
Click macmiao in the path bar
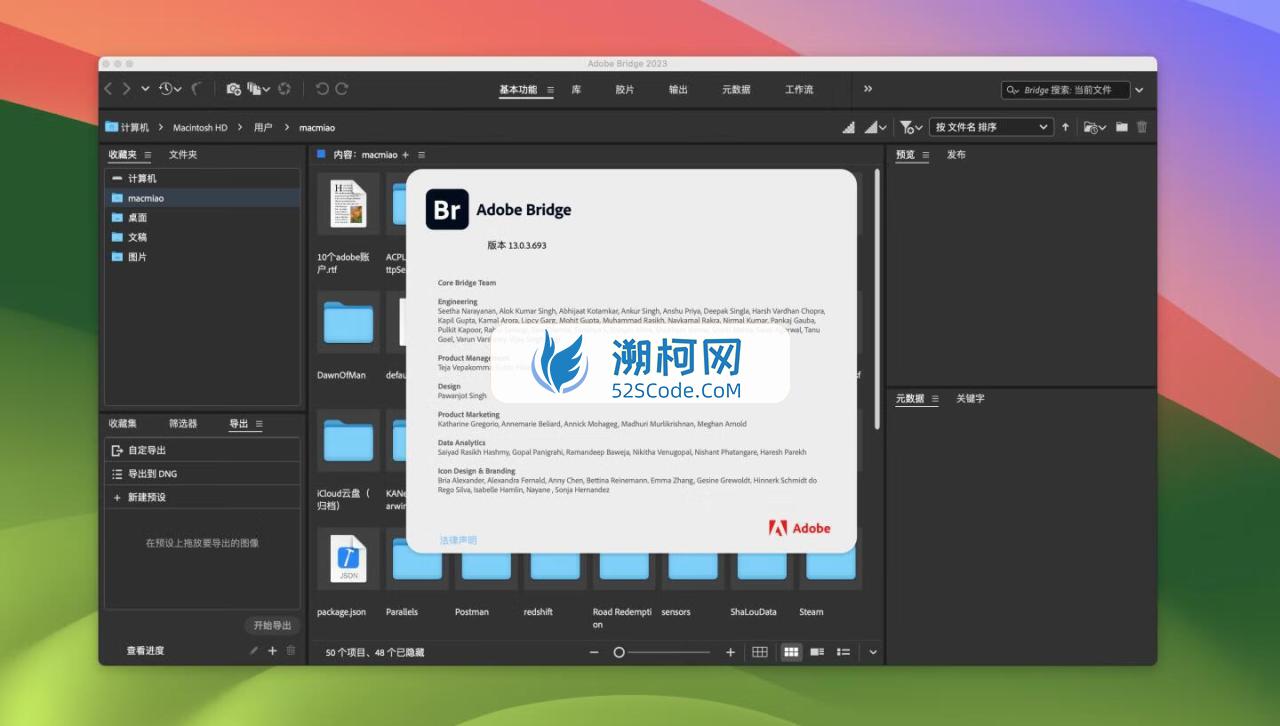tap(317, 127)
